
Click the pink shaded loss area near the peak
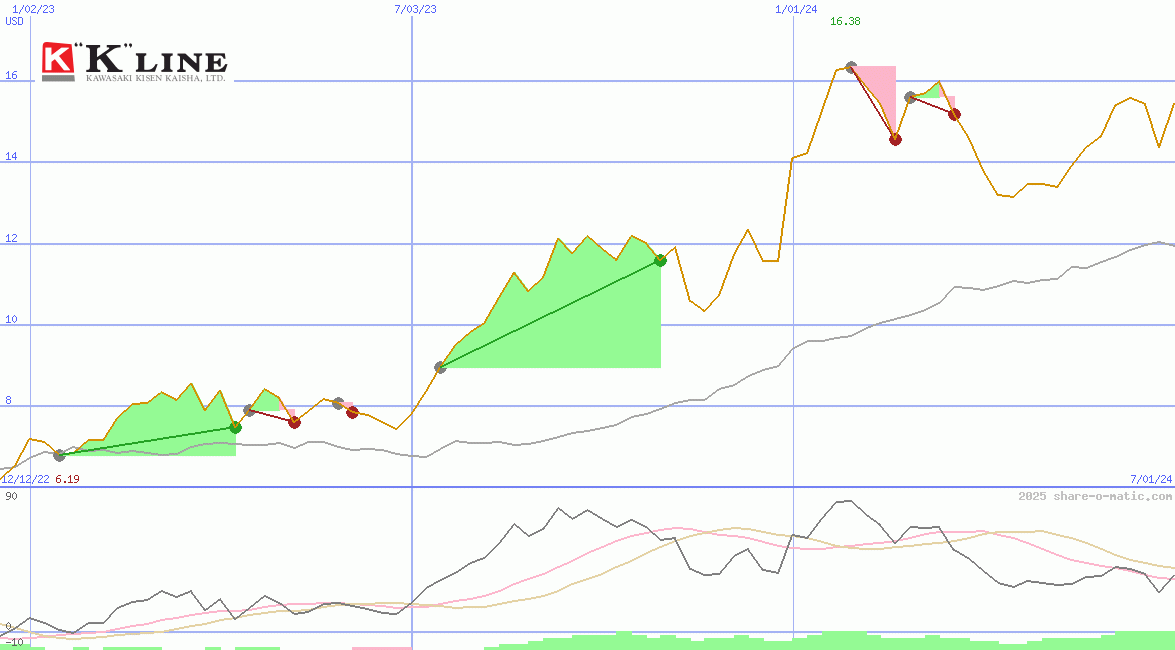pos(880,85)
